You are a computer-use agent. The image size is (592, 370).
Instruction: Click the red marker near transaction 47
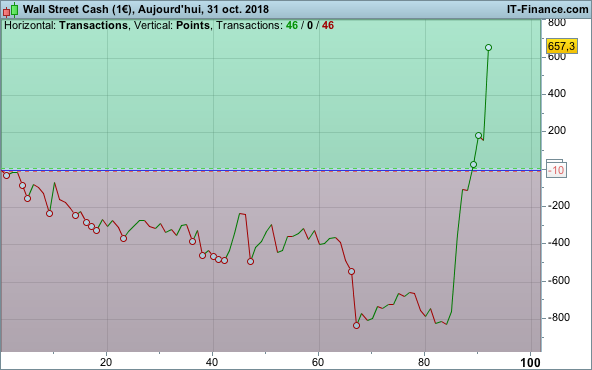(250, 261)
